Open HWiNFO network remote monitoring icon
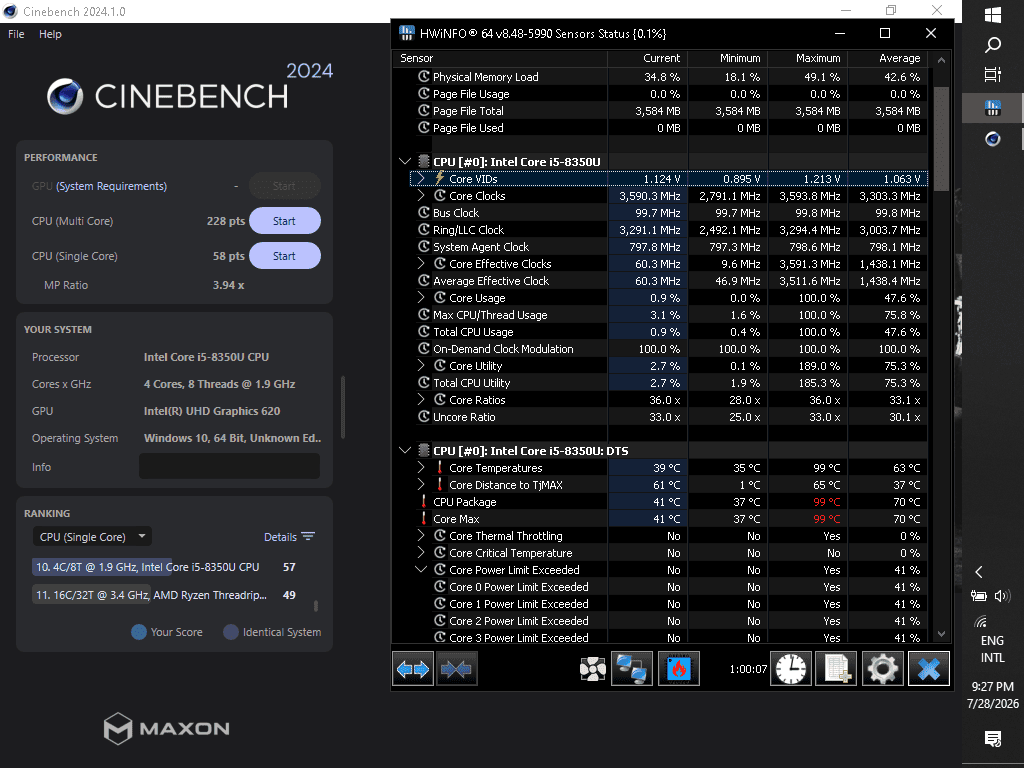Viewport: 1024px width, 768px height. click(x=632, y=669)
